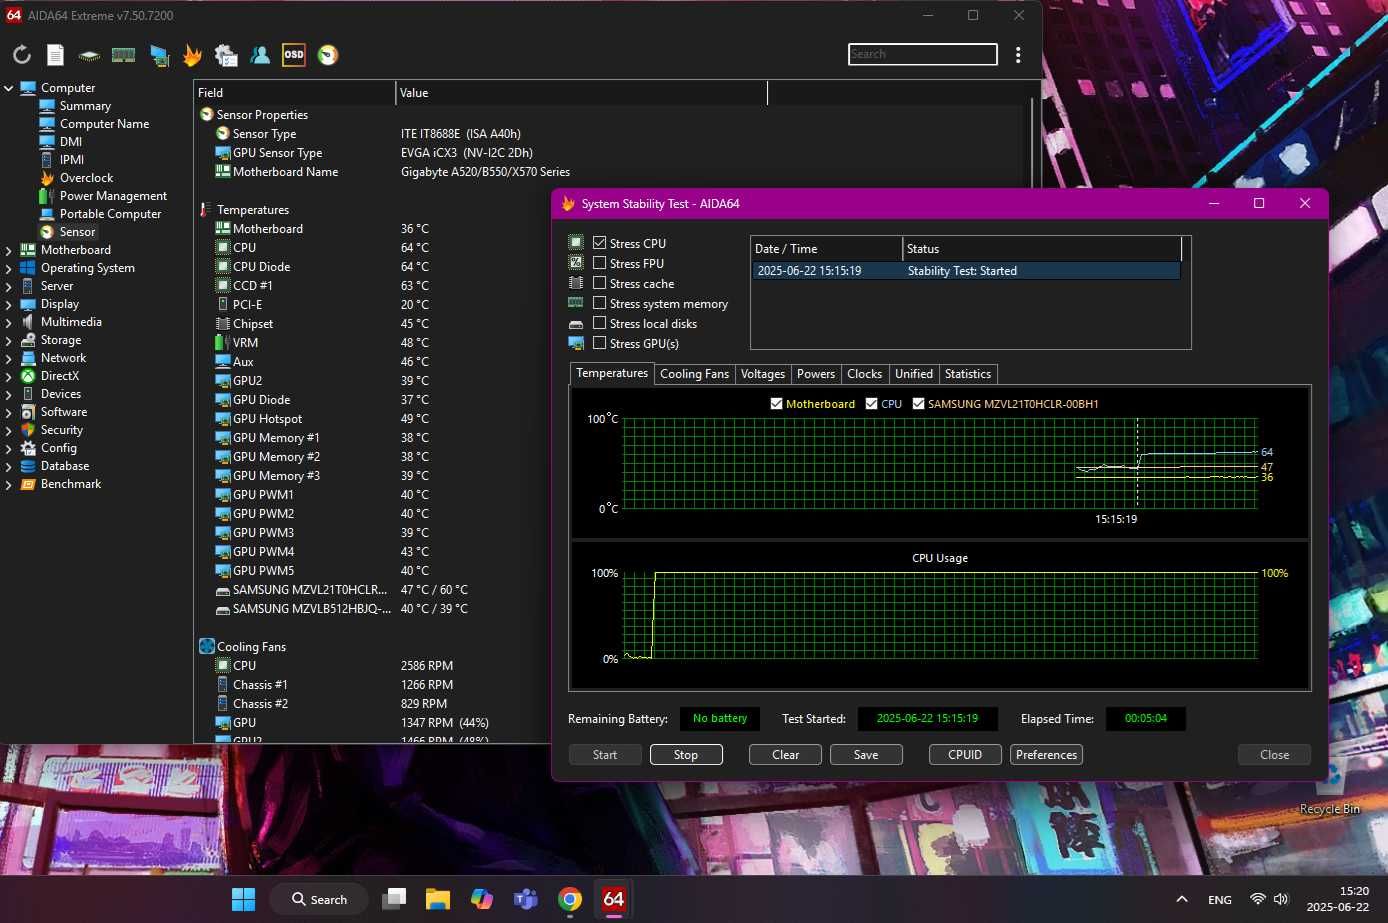Select the Stability Test Started log row

[966, 271]
